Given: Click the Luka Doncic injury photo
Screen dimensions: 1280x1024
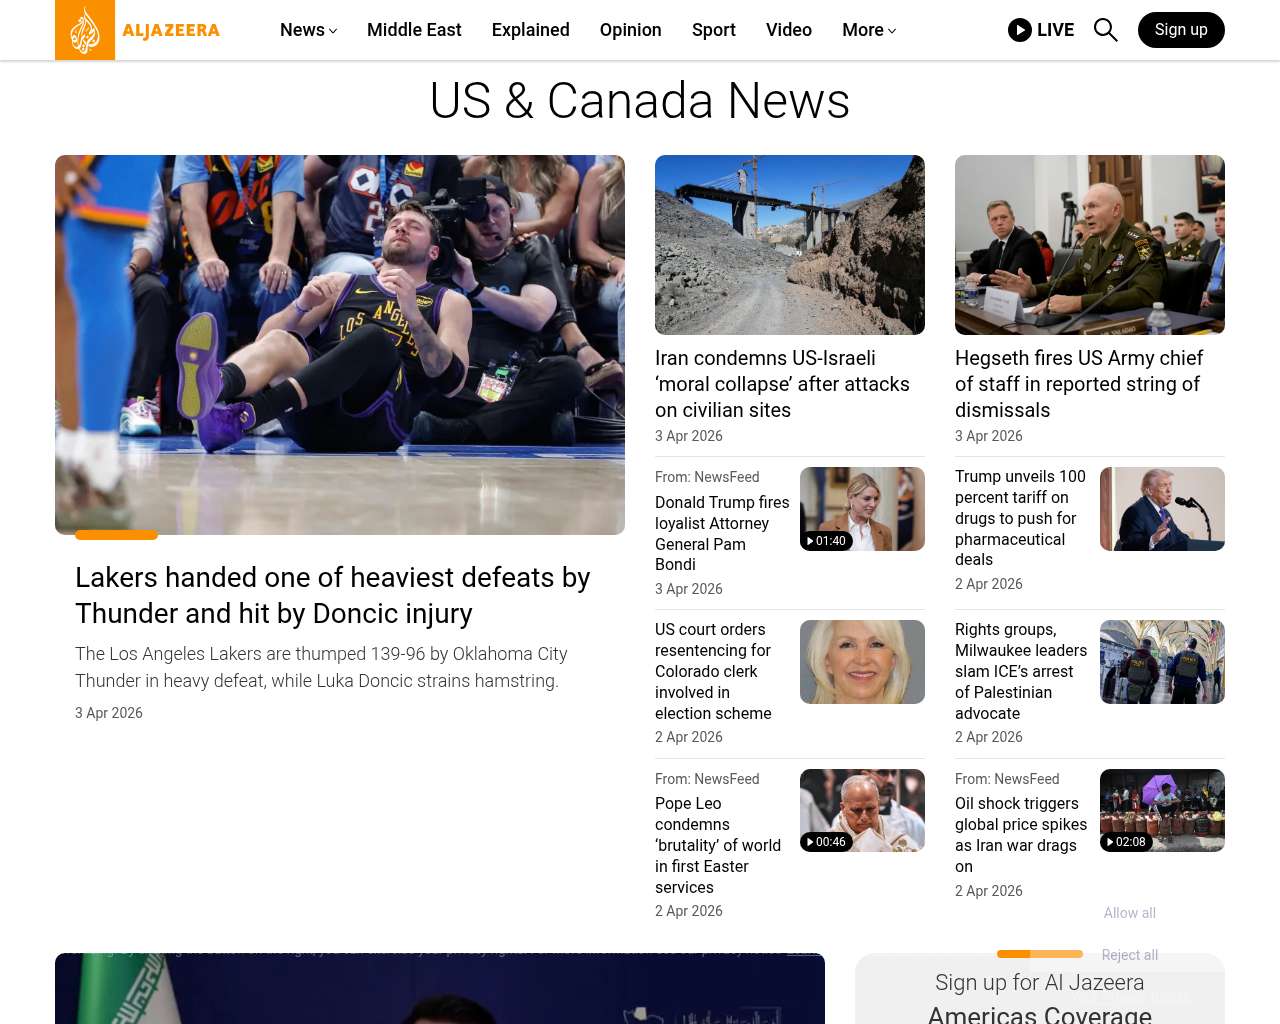Looking at the screenshot, I should tap(340, 345).
